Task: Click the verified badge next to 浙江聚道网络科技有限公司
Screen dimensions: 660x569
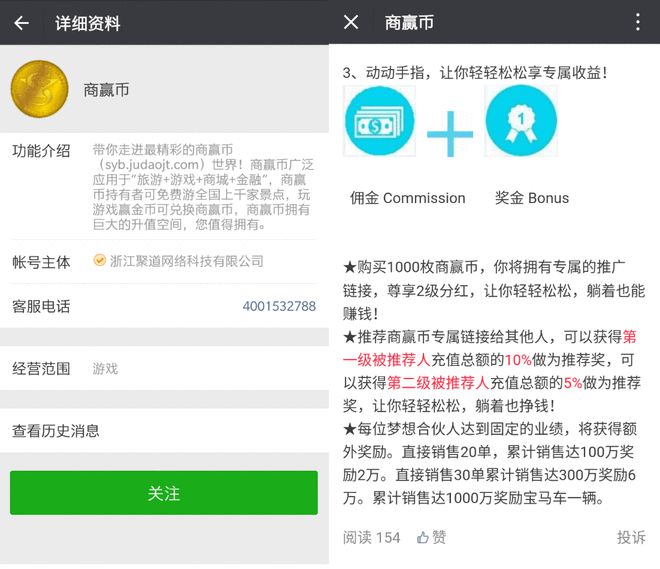Action: [99, 261]
